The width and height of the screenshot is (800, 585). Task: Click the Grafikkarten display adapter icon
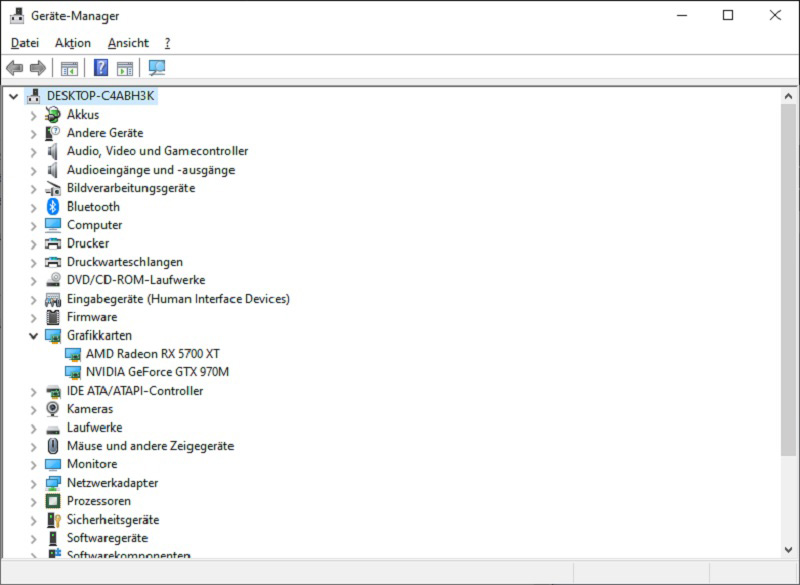(x=53, y=336)
